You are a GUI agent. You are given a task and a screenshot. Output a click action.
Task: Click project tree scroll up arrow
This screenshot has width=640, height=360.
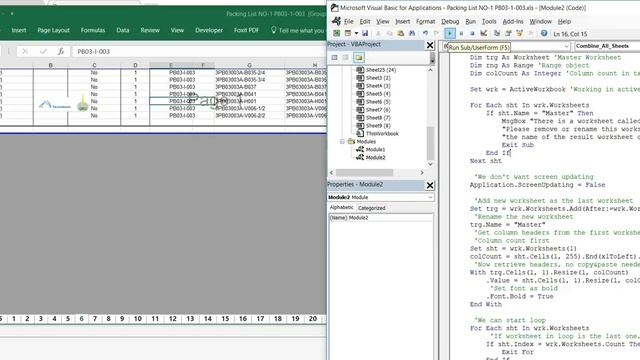click(430, 70)
